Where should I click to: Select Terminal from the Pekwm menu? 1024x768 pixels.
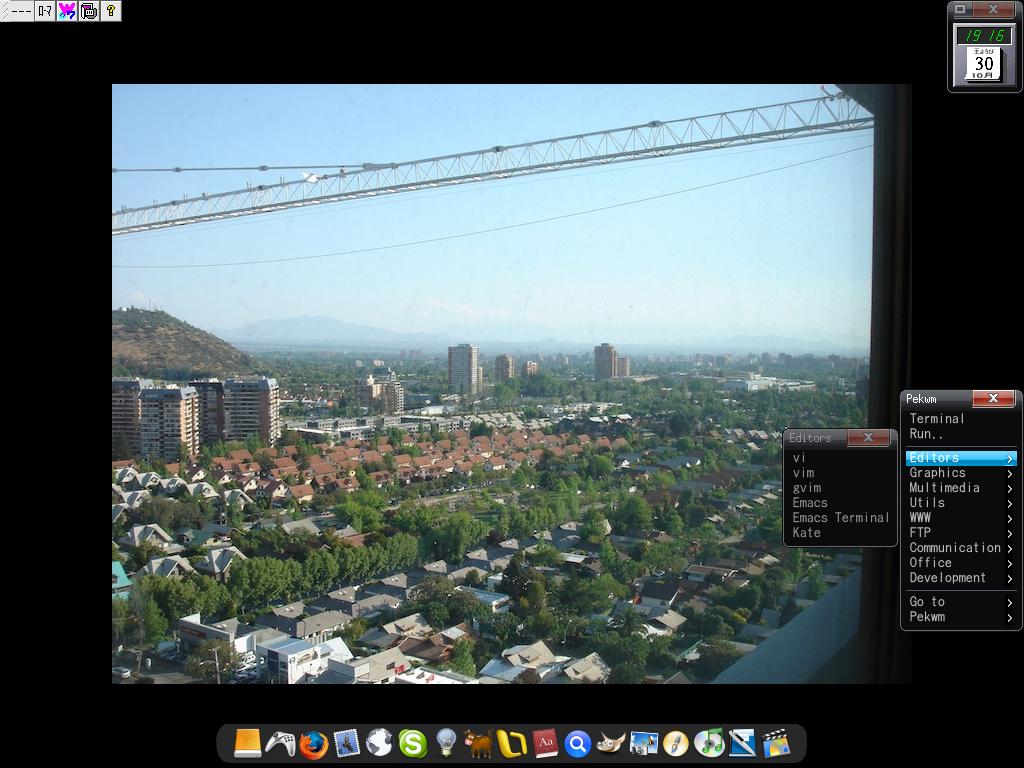click(x=937, y=419)
